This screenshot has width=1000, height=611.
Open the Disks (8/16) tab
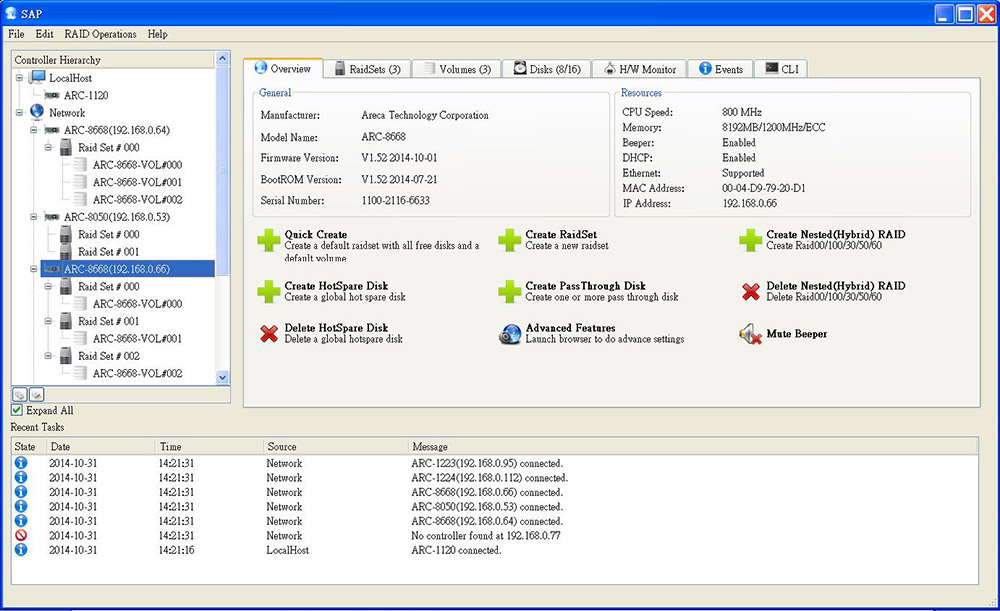(x=547, y=69)
